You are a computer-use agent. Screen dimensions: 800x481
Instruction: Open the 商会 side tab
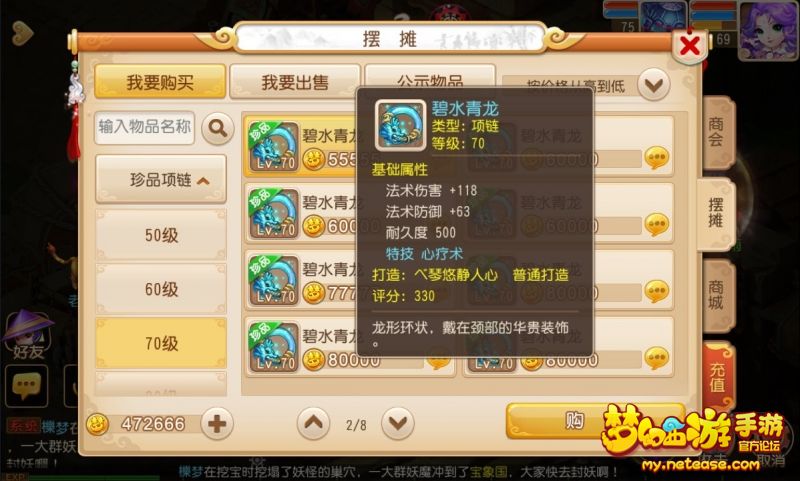point(717,133)
